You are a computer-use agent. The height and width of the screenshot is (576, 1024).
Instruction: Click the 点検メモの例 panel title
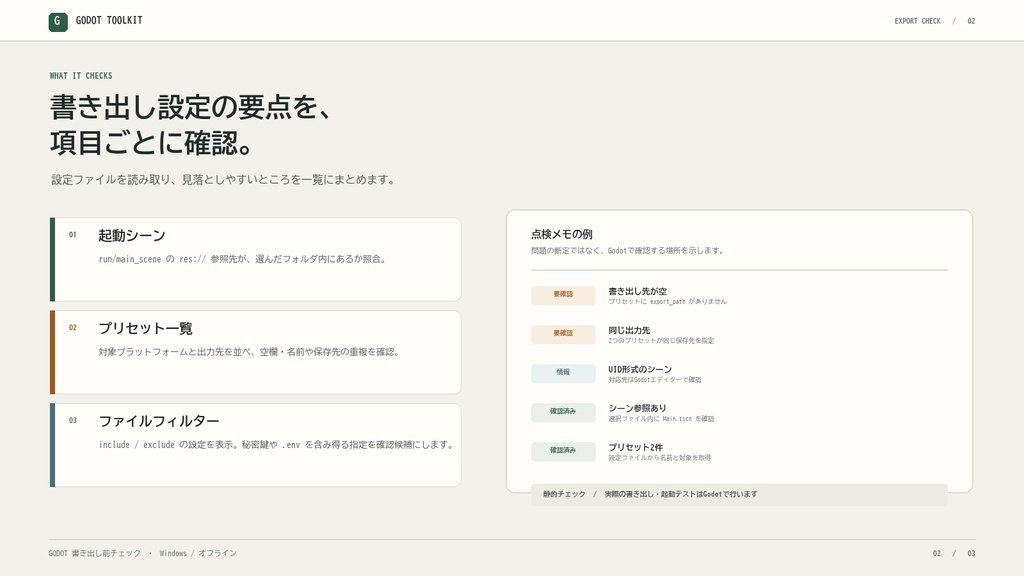[x=562, y=234]
